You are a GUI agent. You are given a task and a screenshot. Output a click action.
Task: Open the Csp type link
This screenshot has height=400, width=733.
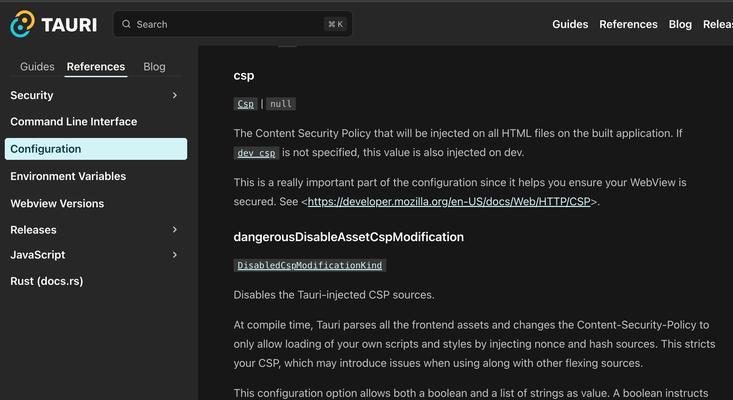point(245,104)
